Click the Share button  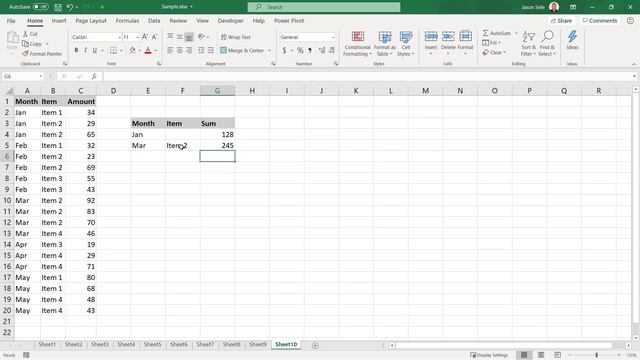click(x=561, y=20)
